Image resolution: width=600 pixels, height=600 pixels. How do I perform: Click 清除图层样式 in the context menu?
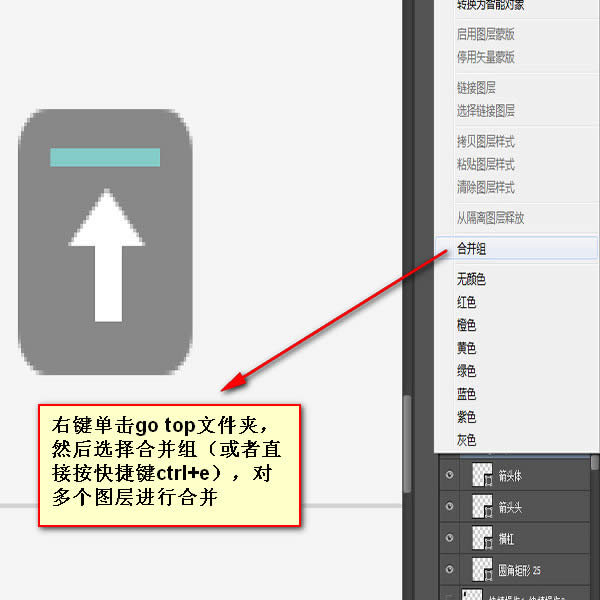point(485,187)
